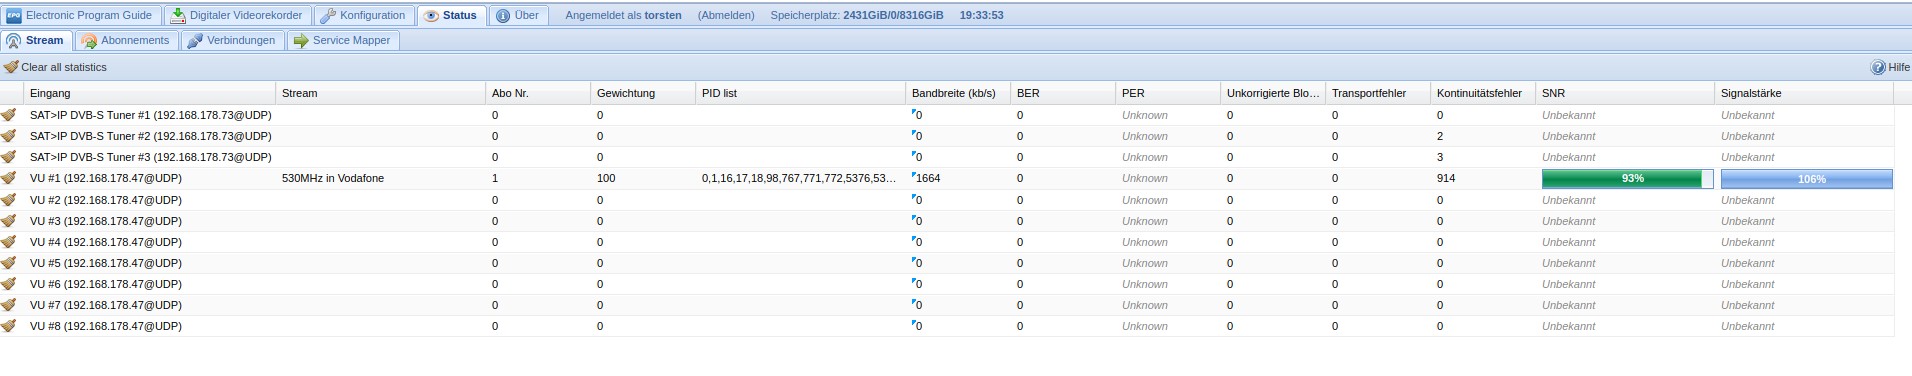1912x376 pixels.
Task: Click the Gewichtung value 100
Action: pyautogui.click(x=606, y=178)
